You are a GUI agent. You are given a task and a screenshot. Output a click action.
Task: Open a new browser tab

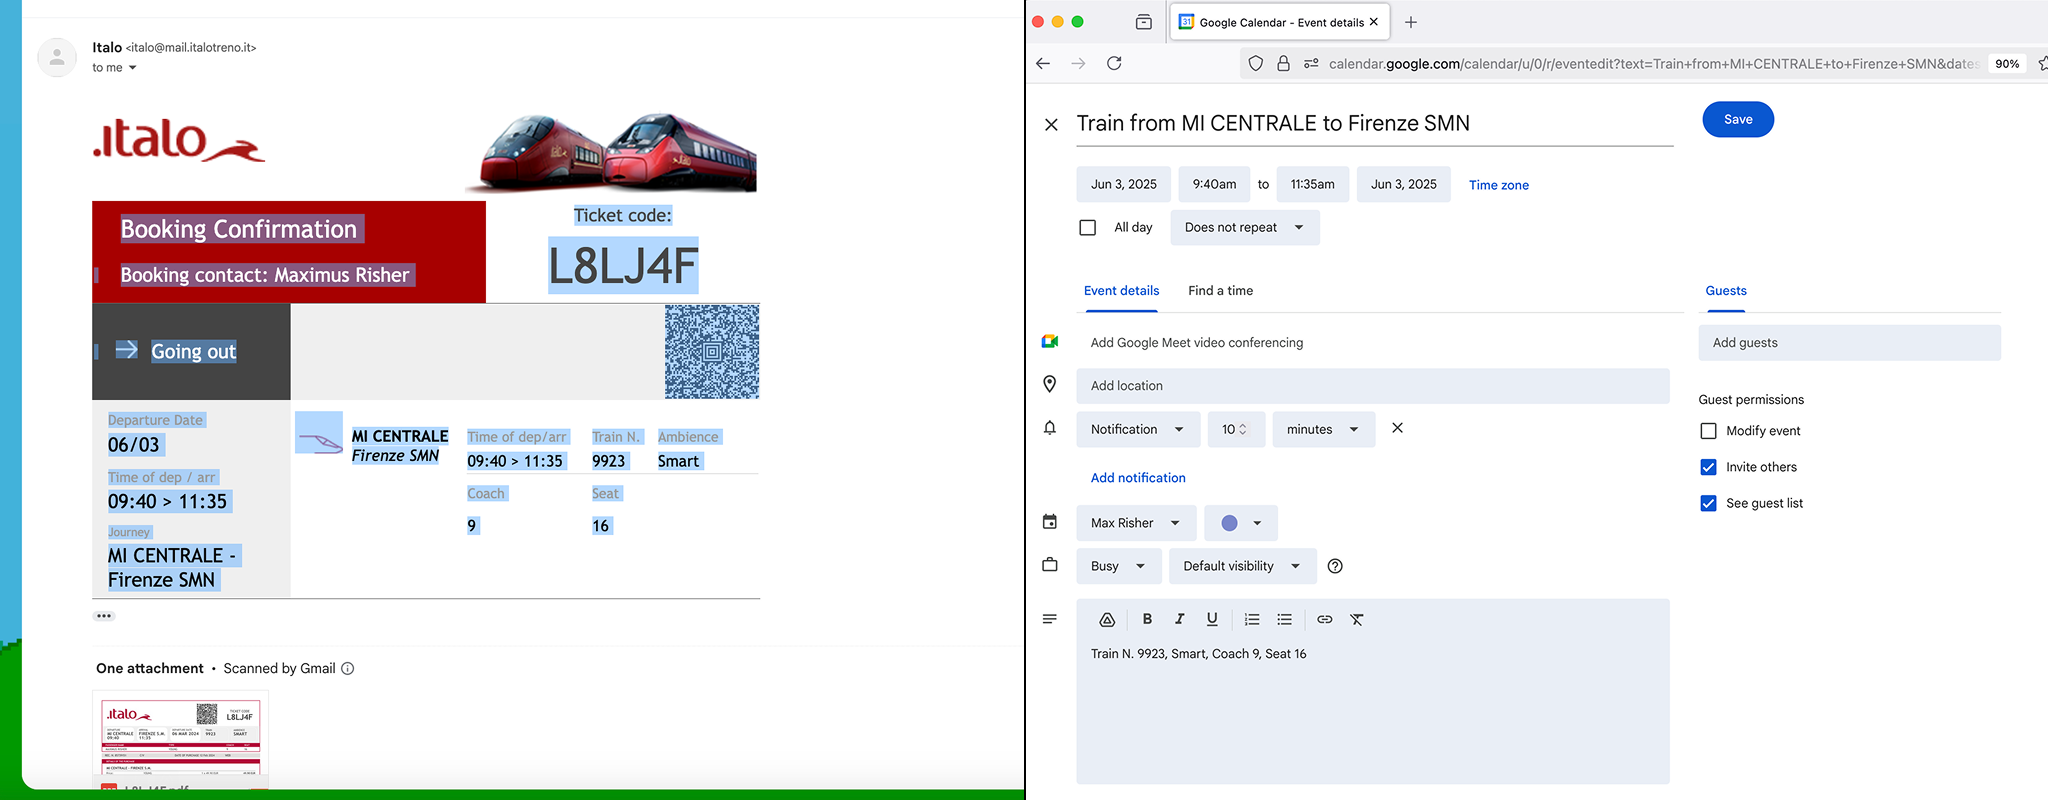click(1411, 22)
